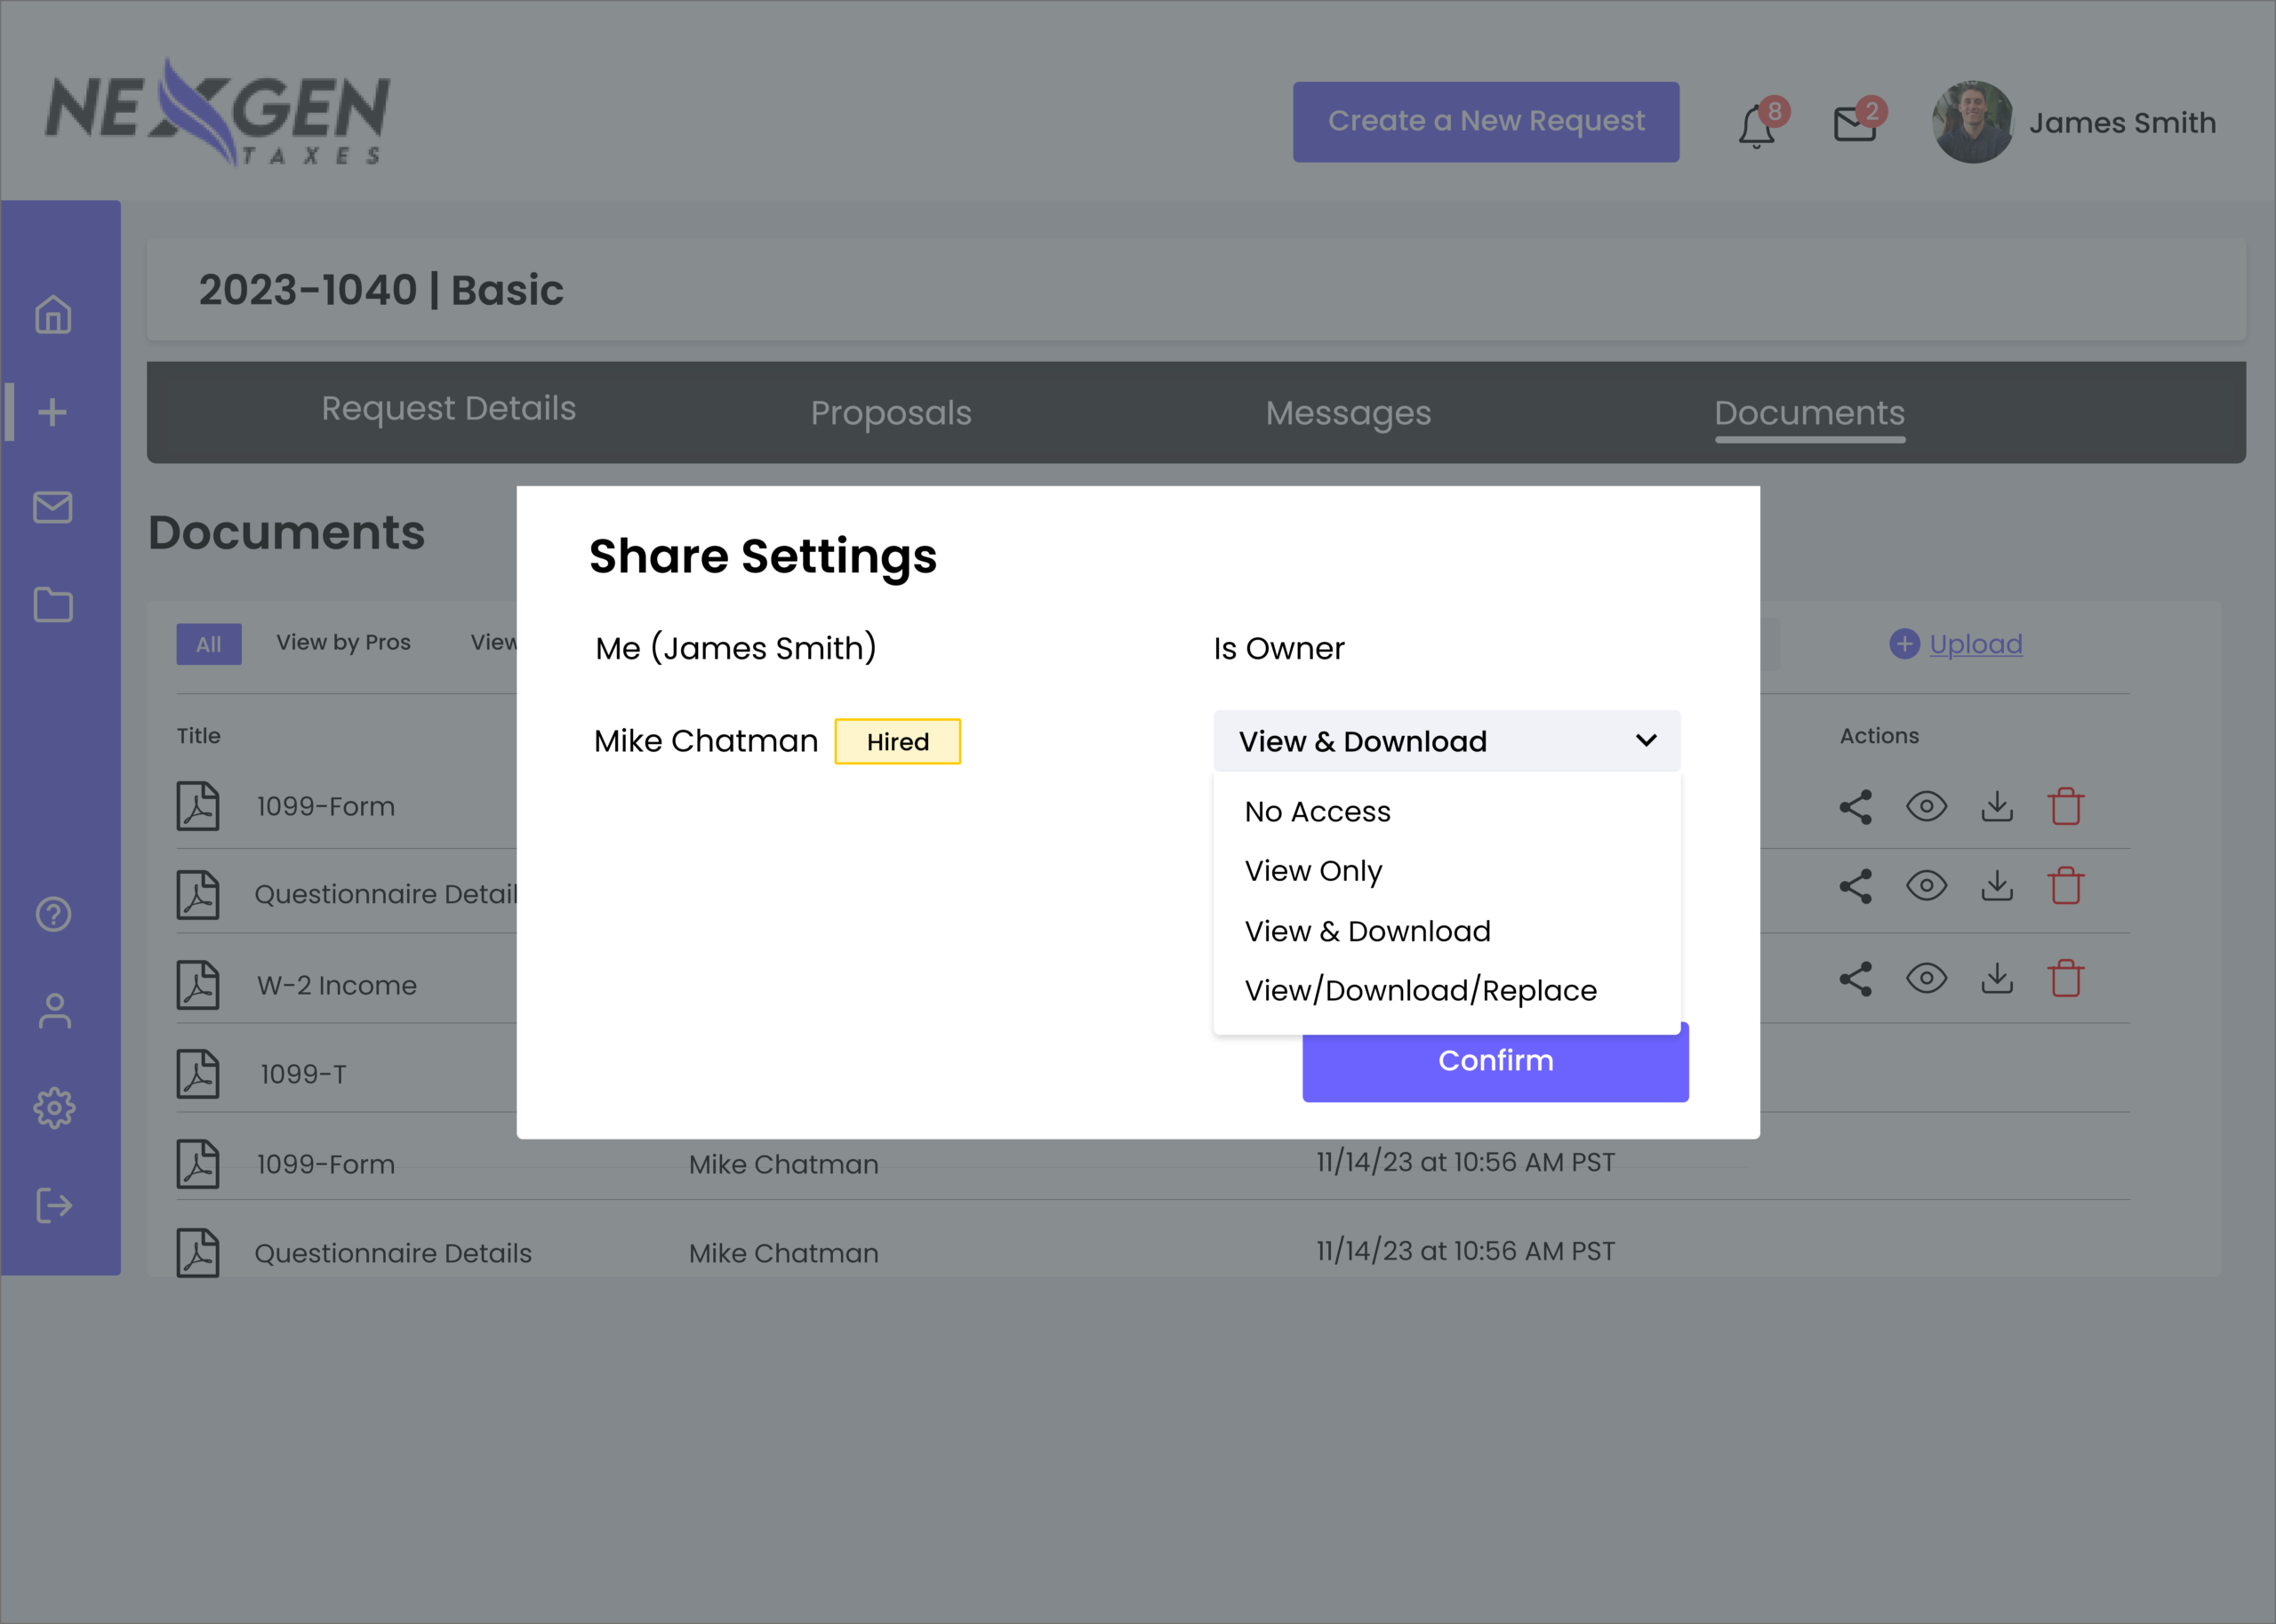The height and width of the screenshot is (1624, 2276).
Task: Click the NexGen Taxes logo
Action: point(217,112)
